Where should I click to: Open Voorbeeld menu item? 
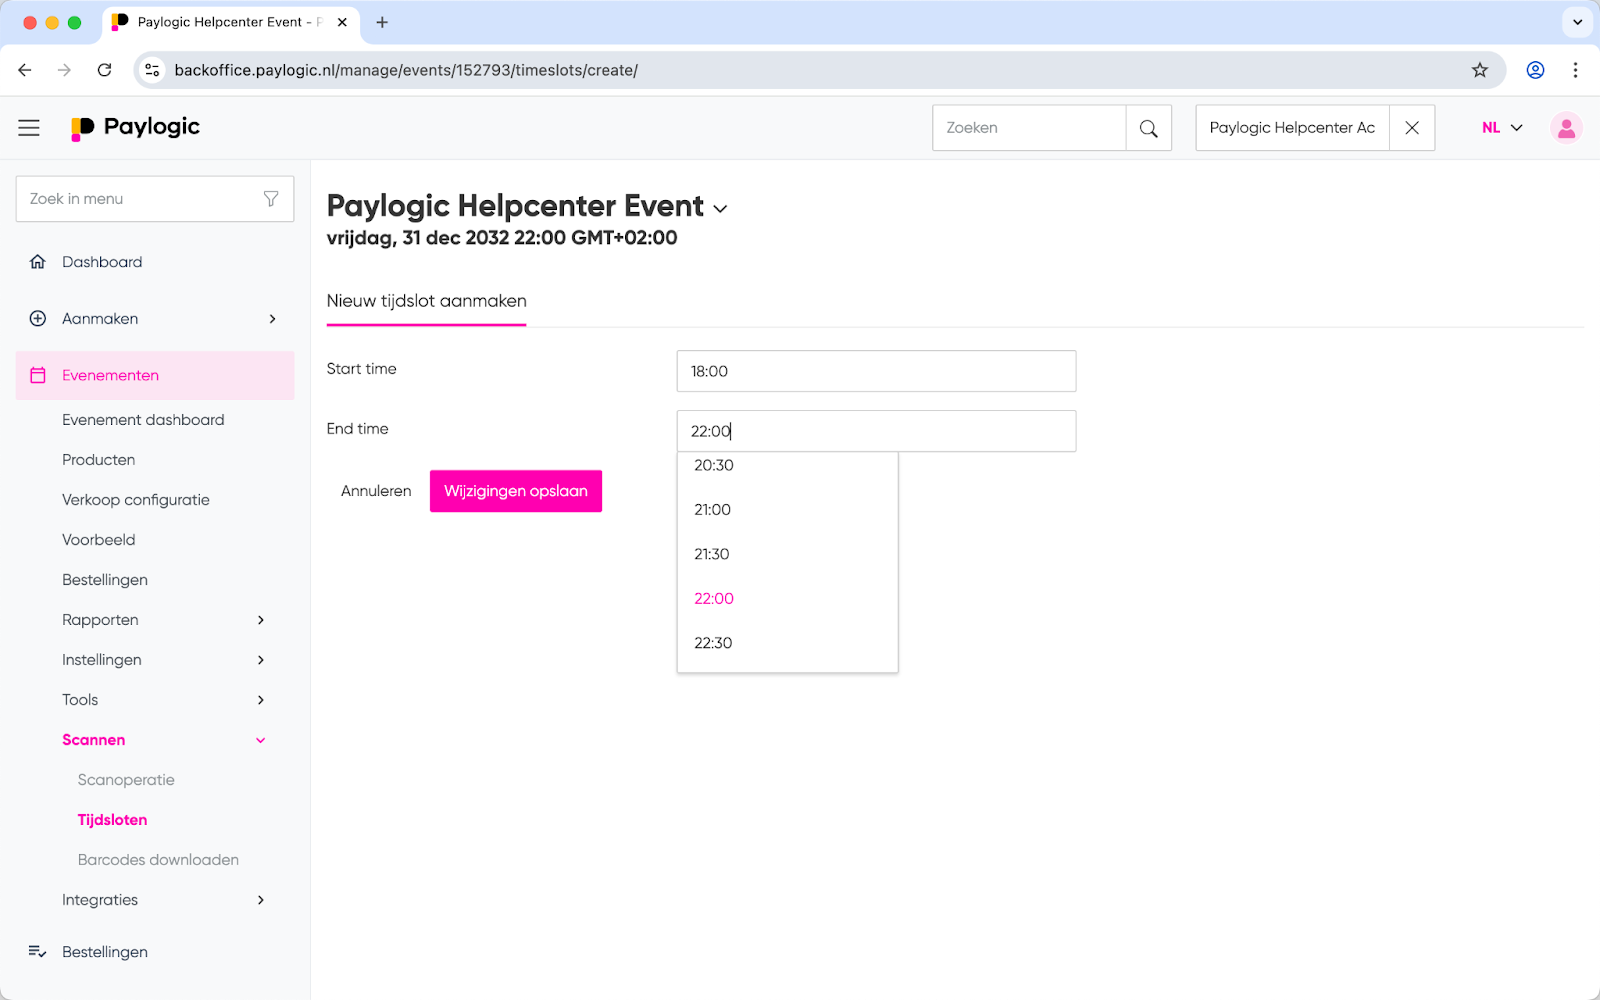(x=98, y=540)
